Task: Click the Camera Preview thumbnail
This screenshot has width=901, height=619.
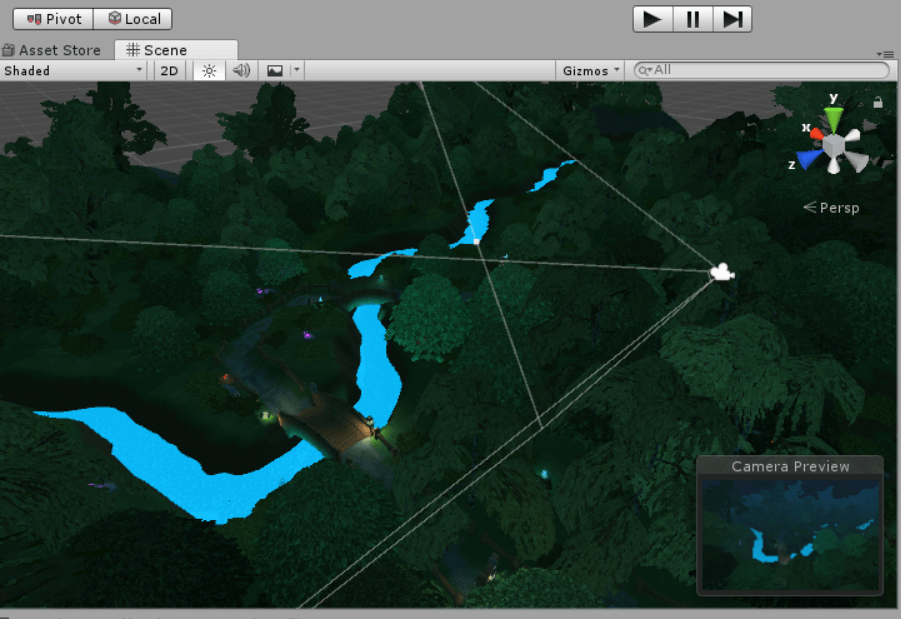Action: 790,535
